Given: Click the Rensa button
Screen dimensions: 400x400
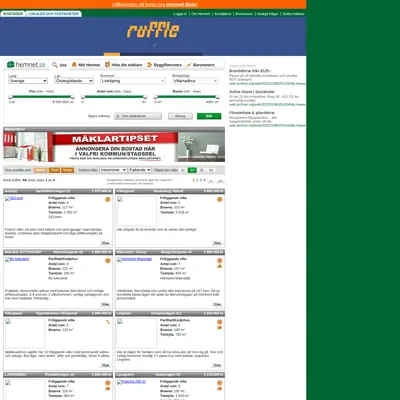Looking at the screenshot, I should (x=180, y=116).
